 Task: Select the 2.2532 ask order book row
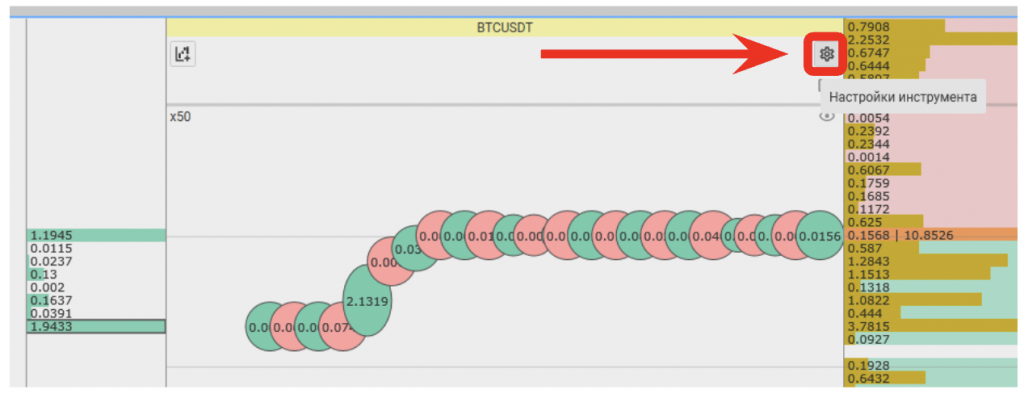coord(934,39)
